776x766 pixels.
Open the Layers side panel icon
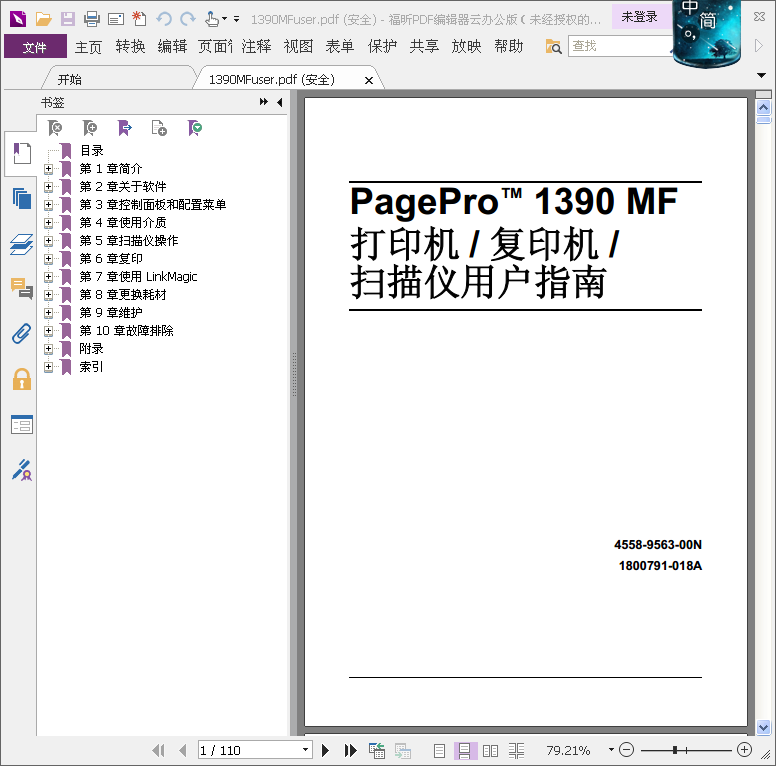coord(22,244)
